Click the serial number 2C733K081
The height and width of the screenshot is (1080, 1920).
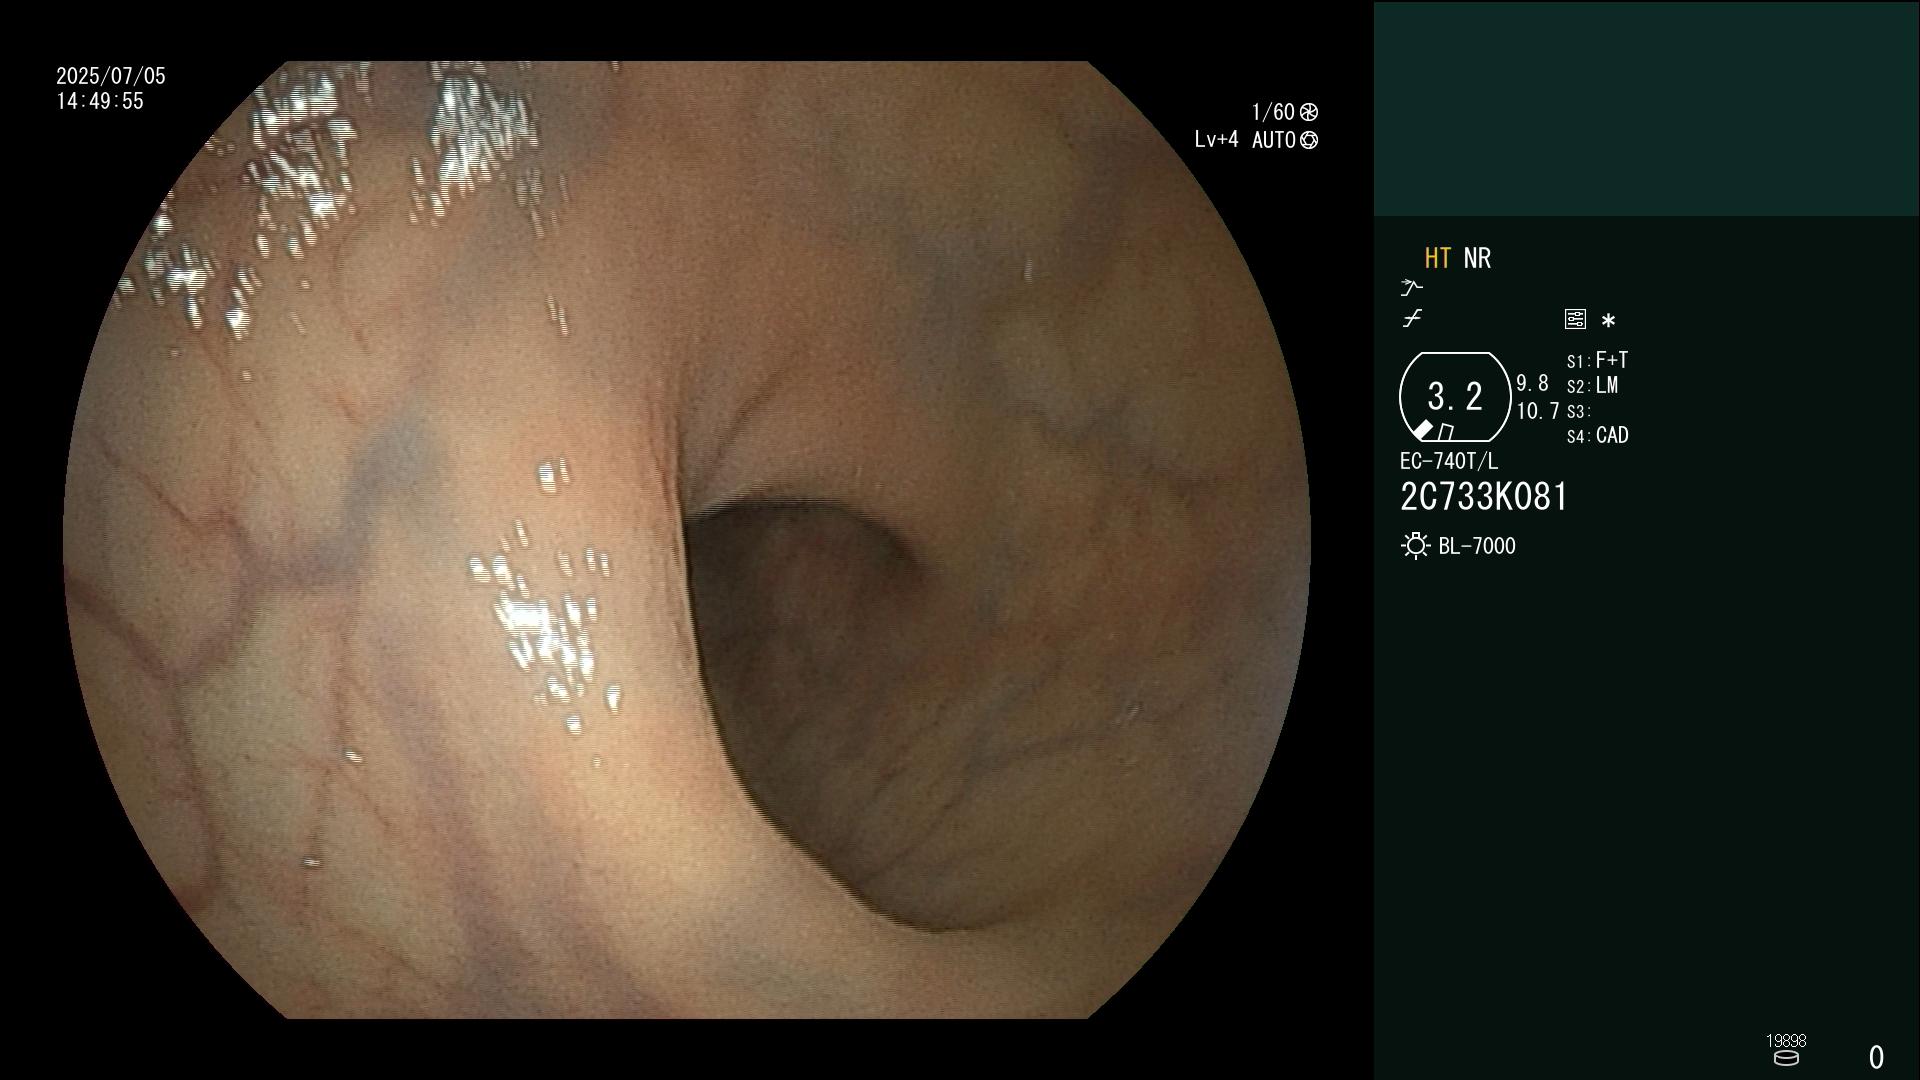click(x=1484, y=497)
